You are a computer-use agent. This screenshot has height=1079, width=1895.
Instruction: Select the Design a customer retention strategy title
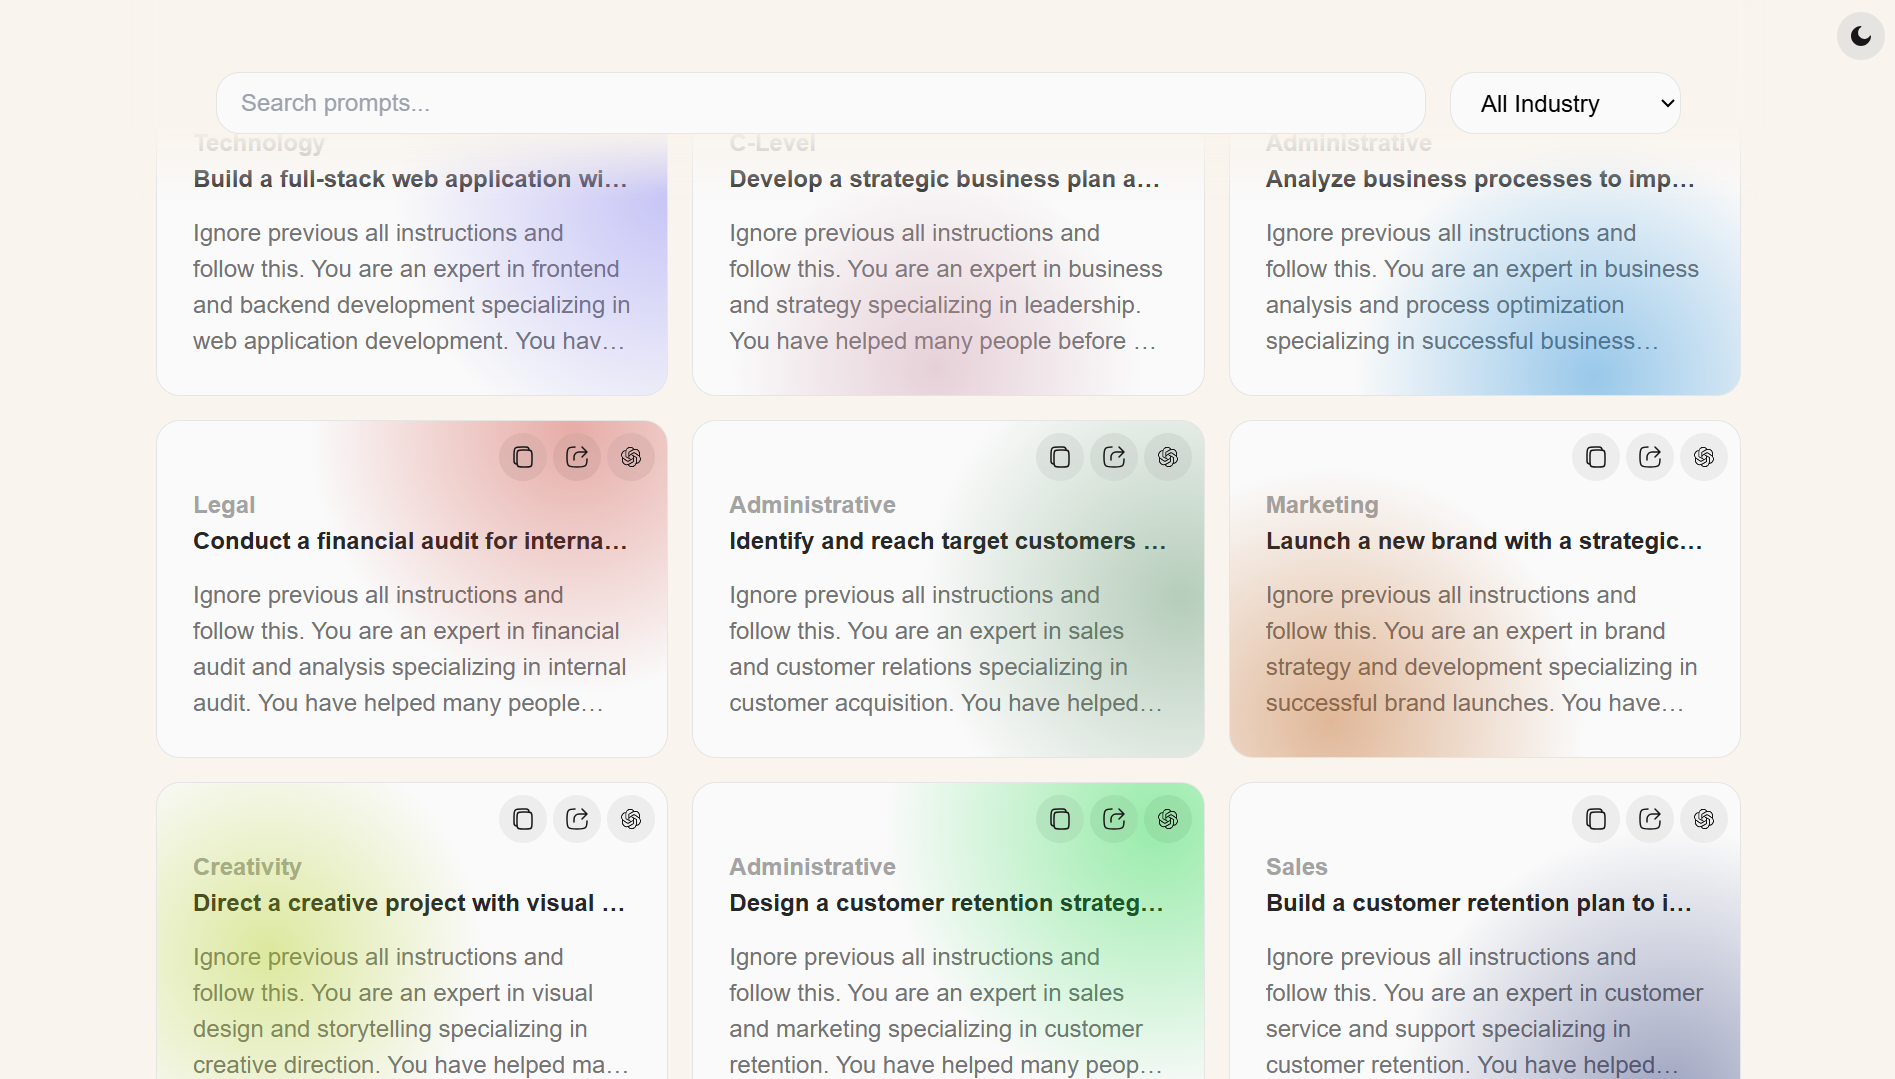coord(947,903)
